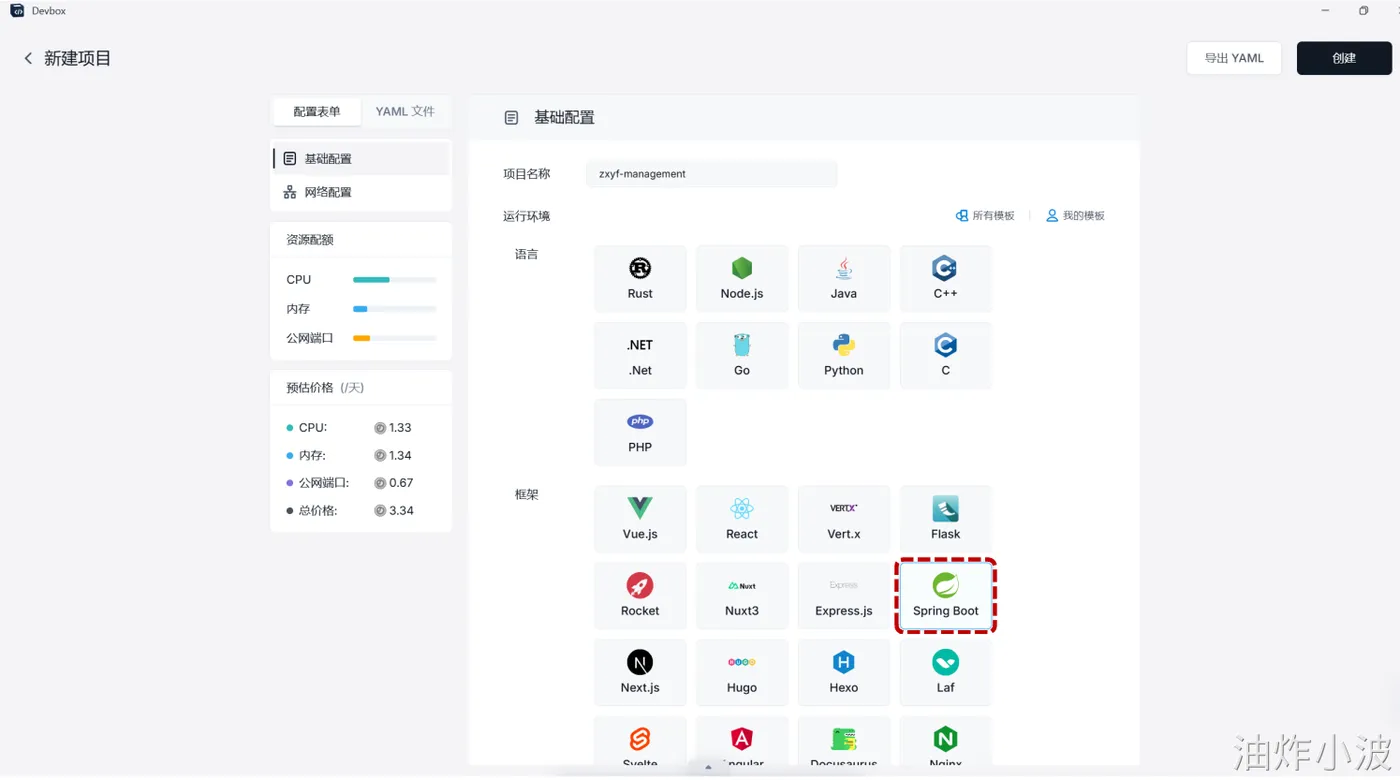Pick the Flask framework template
The image size is (1400, 780).
[946, 519]
